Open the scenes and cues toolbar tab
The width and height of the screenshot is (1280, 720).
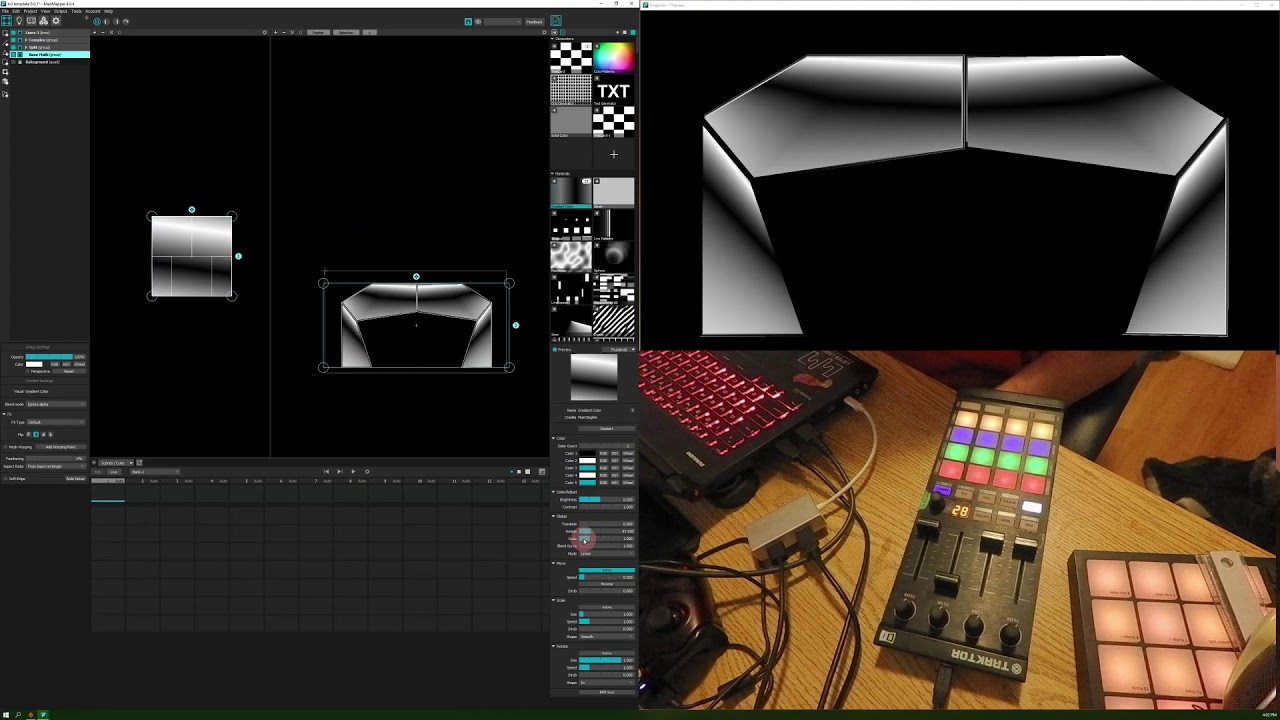[31, 20]
